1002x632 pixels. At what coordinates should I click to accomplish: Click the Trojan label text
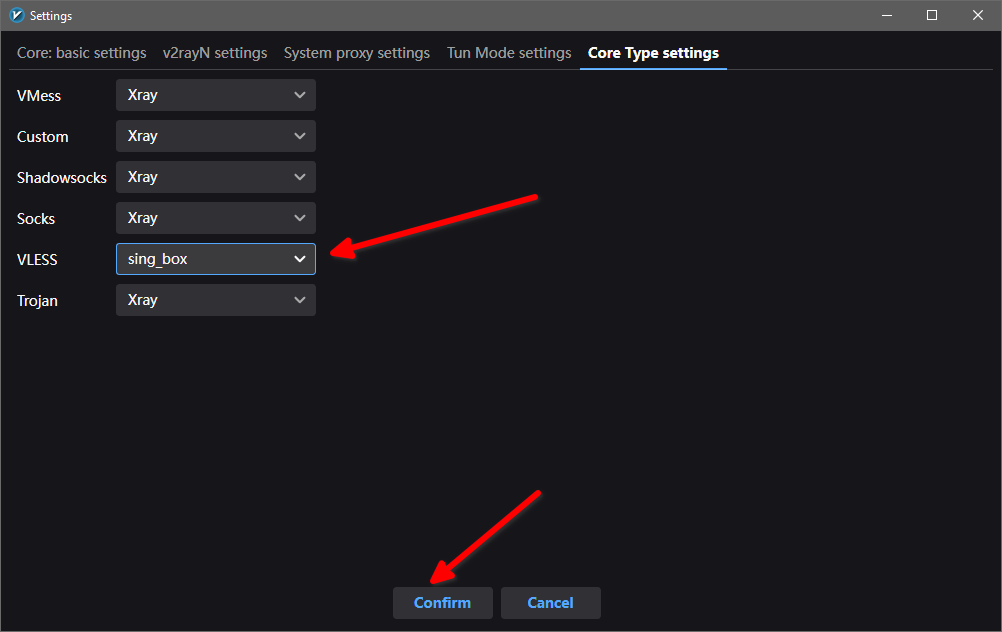point(37,300)
